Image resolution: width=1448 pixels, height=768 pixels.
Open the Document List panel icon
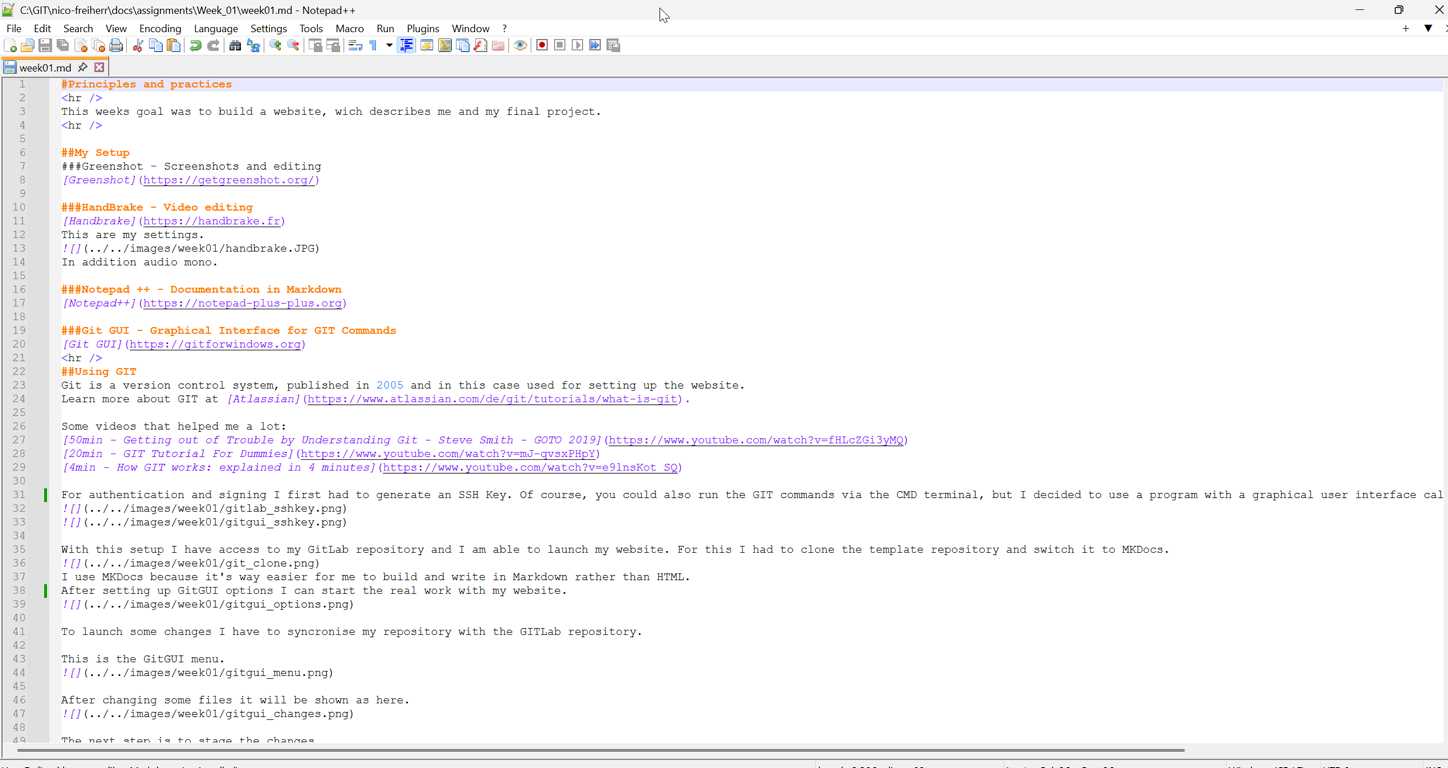463,45
